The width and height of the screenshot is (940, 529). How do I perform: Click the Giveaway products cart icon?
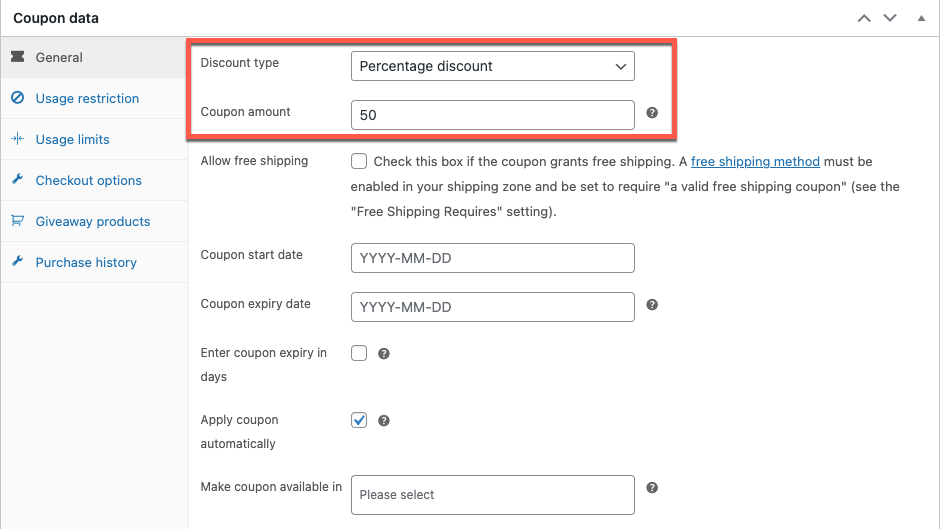[x=18, y=220]
